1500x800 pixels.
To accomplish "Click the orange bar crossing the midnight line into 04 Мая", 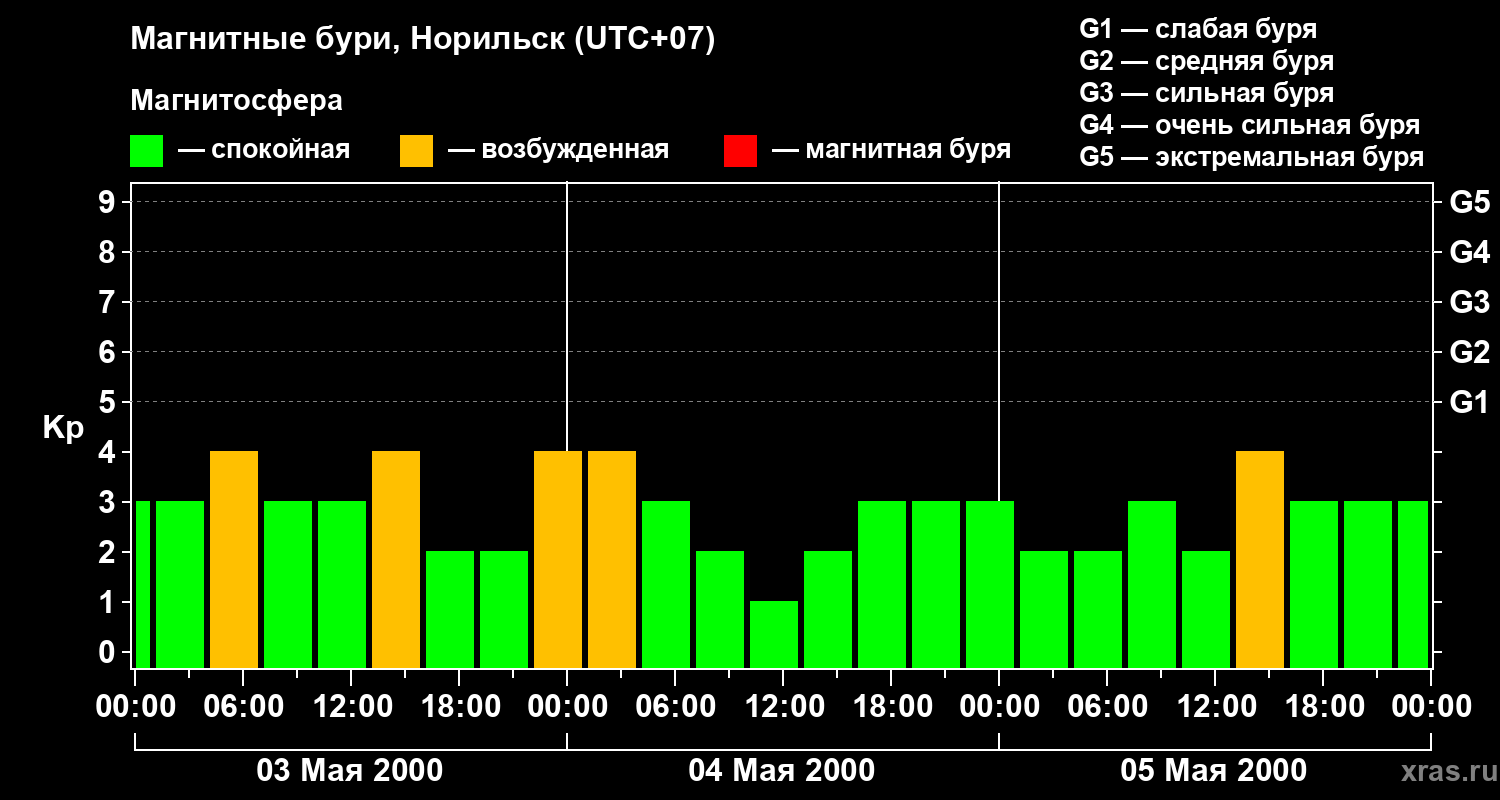I will coord(558,559).
